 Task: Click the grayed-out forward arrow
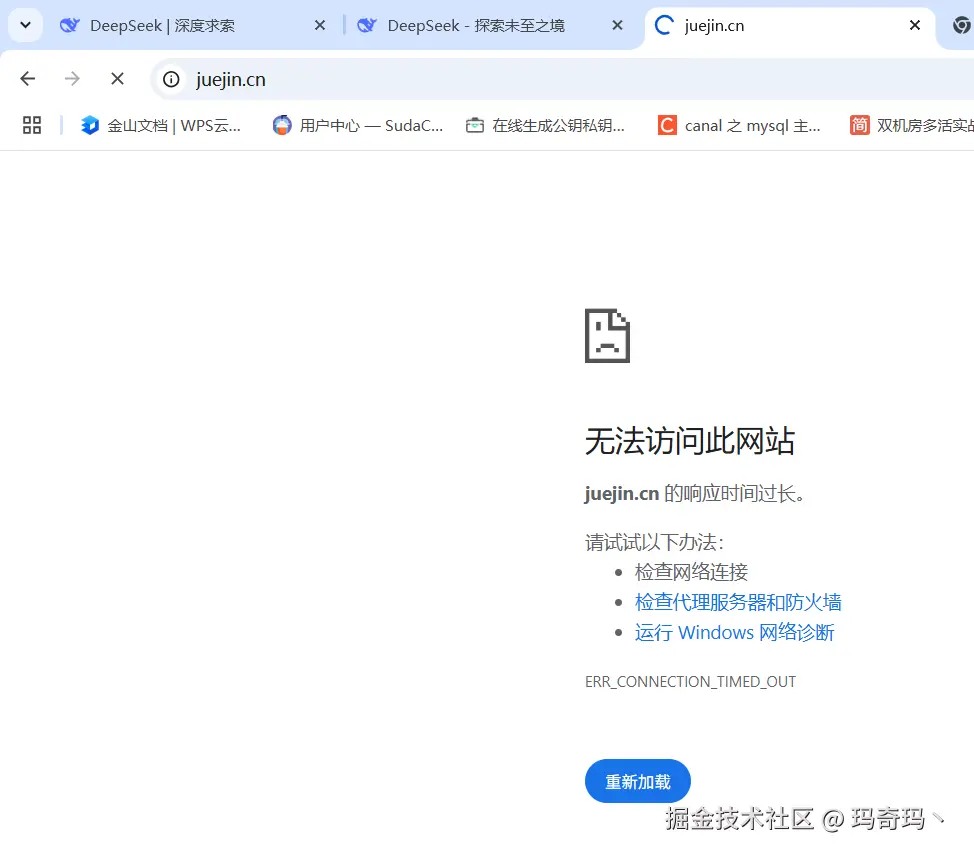click(72, 78)
